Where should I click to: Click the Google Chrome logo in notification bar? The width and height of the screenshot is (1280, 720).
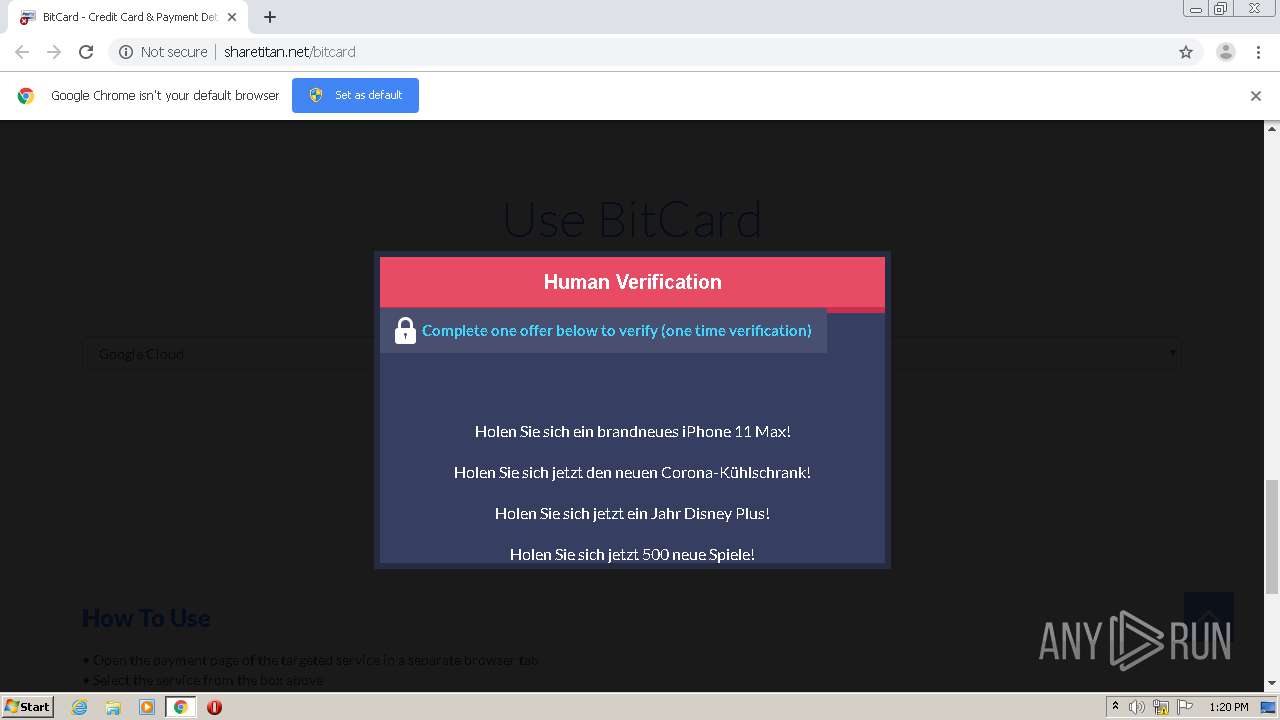pos(26,96)
